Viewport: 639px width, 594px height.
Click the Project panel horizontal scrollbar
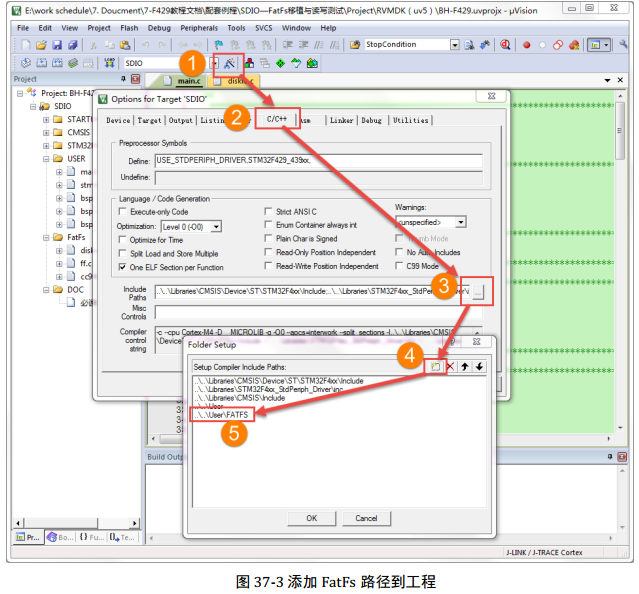pyautogui.click(x=76, y=523)
